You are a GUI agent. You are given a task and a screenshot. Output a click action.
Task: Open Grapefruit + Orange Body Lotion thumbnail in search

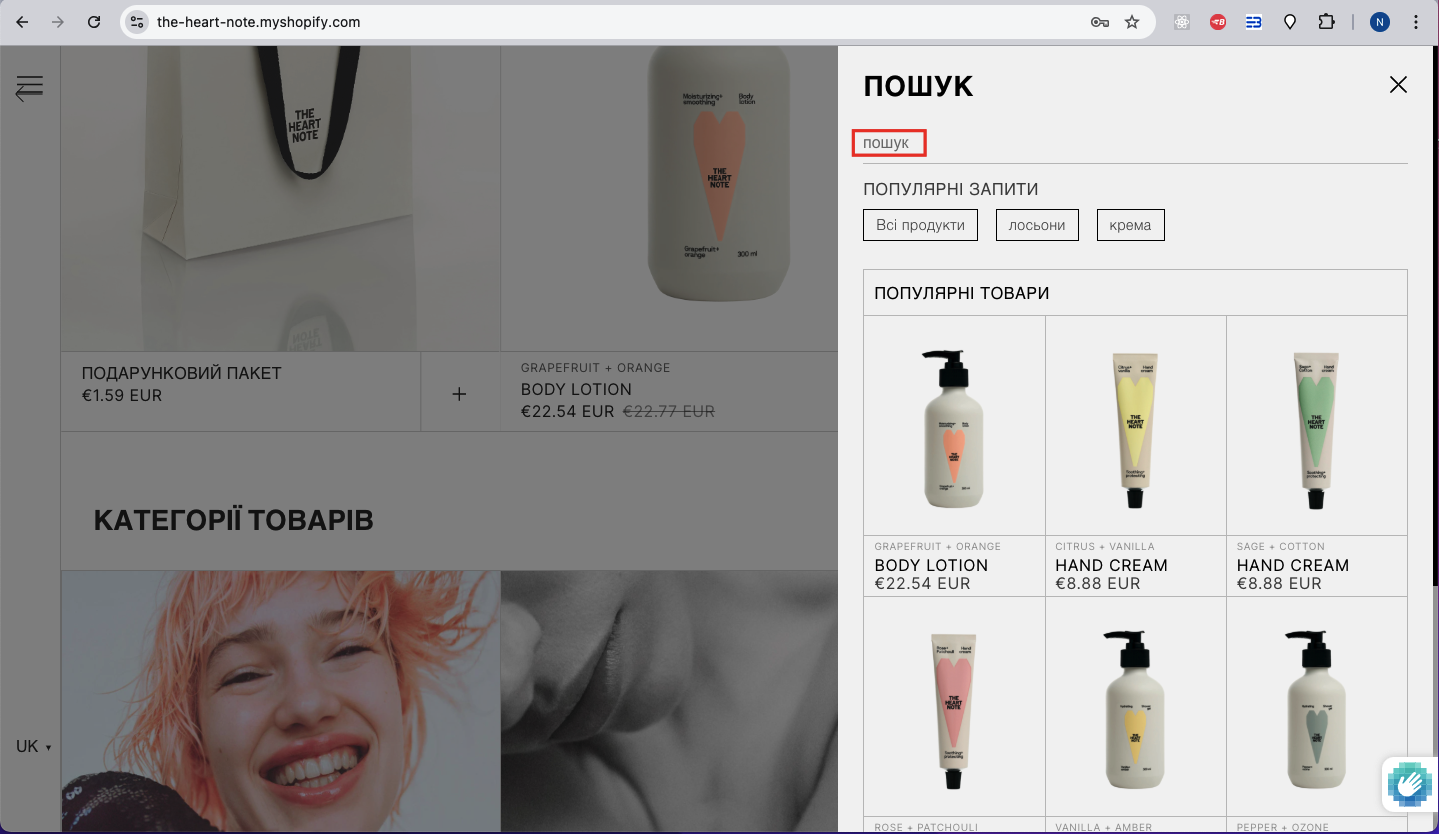954,427
